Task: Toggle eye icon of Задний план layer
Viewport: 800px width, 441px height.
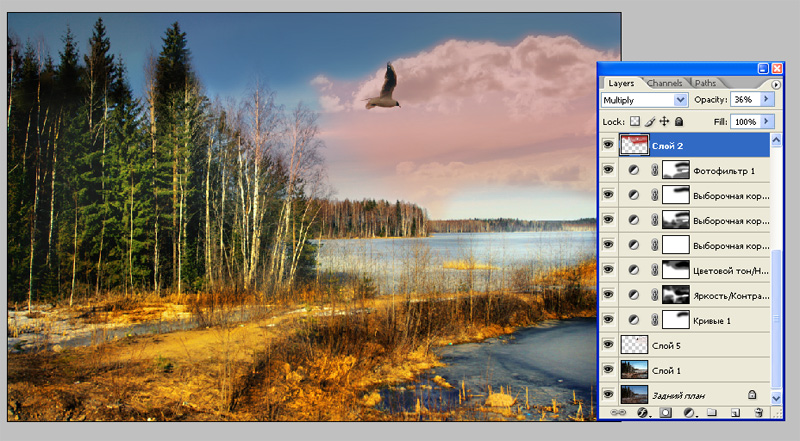Action: (608, 395)
